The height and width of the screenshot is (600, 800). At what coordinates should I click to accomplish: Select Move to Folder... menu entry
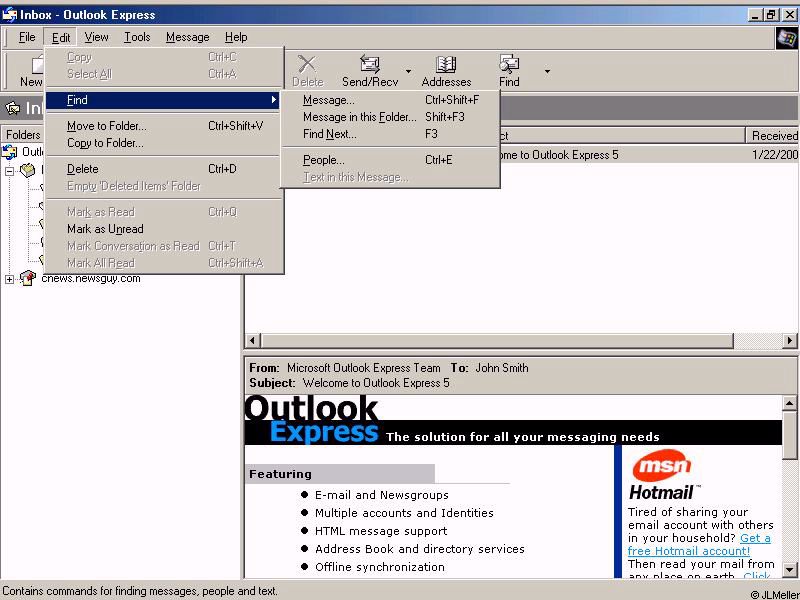point(163,126)
